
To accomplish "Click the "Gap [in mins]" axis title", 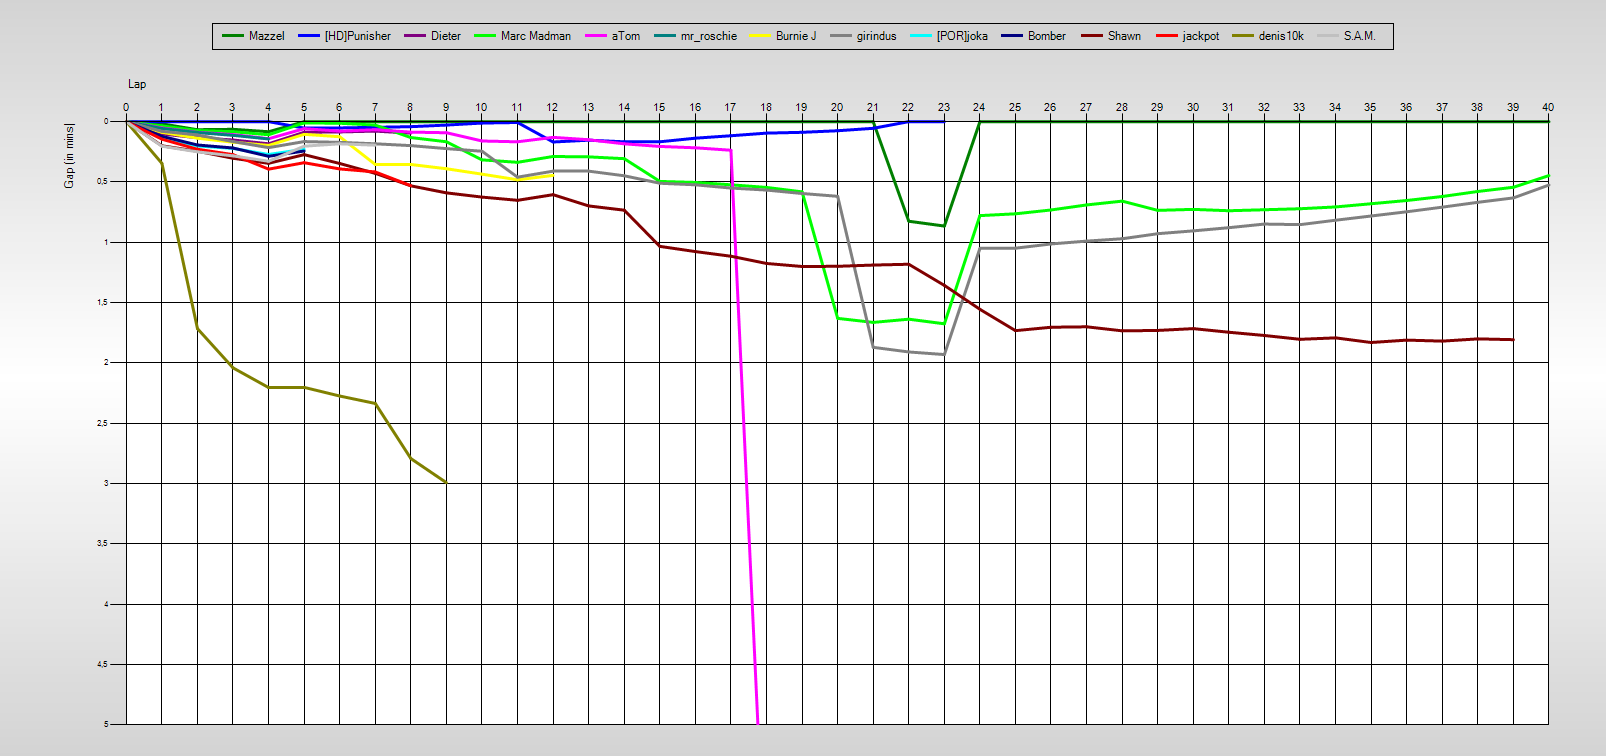I will [69, 155].
